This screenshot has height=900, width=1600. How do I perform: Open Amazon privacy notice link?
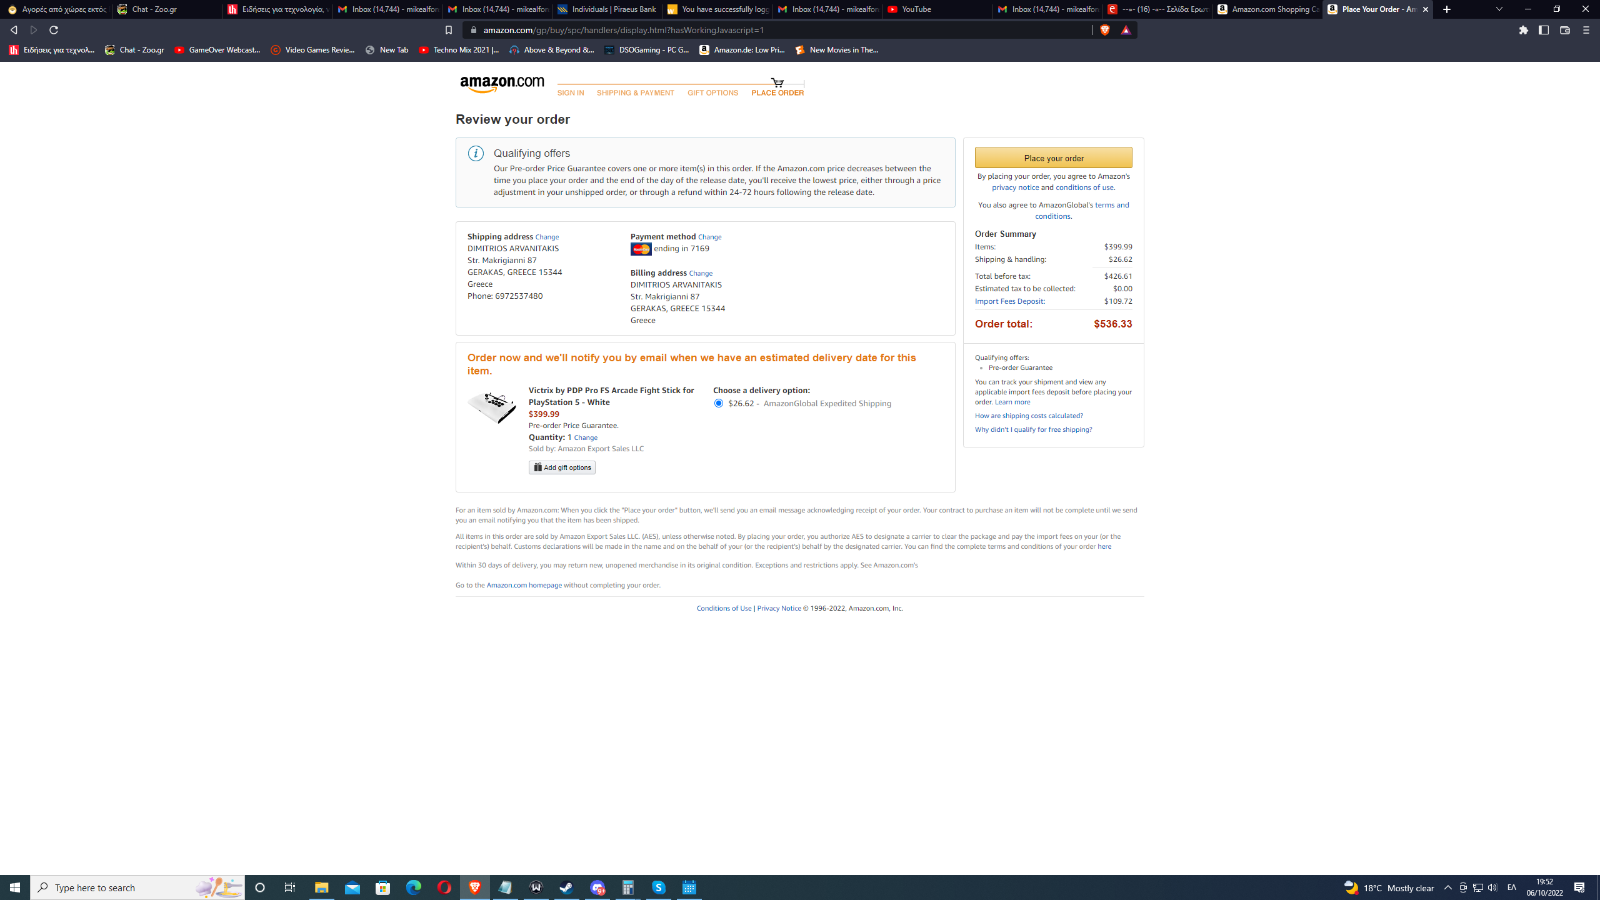tap(1015, 188)
